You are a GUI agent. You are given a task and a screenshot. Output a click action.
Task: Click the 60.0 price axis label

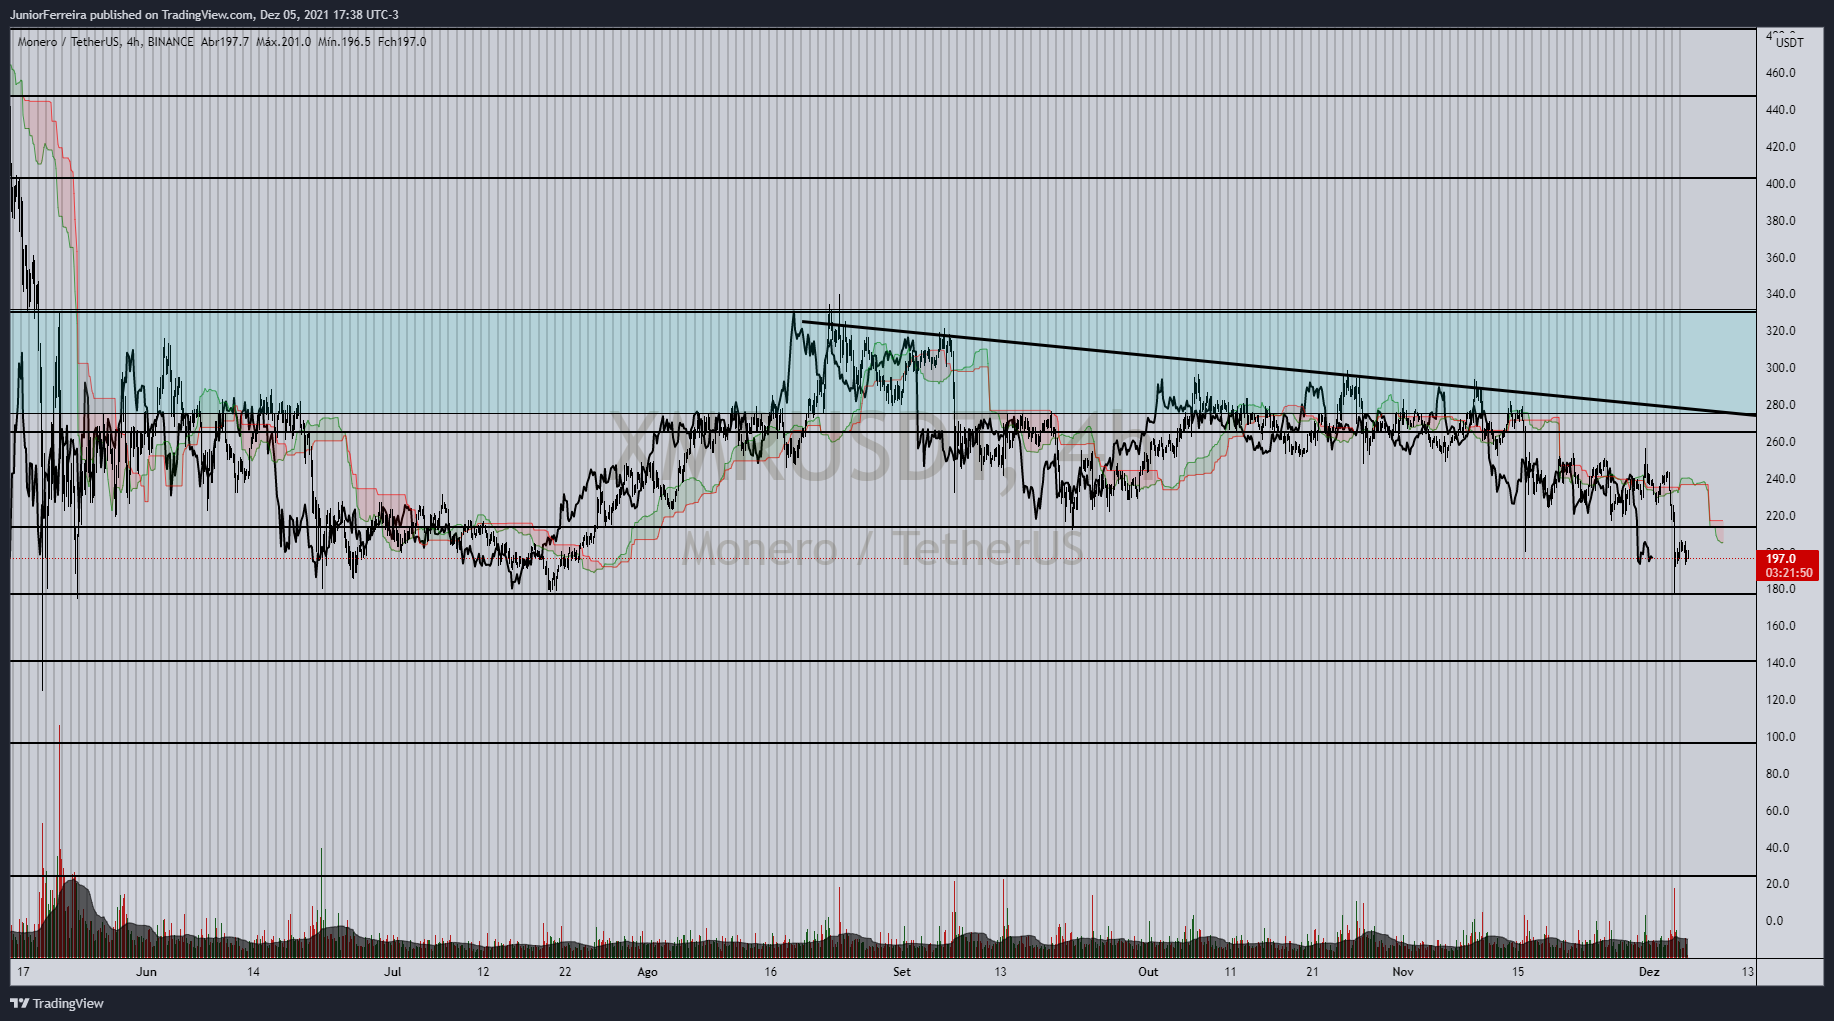pyautogui.click(x=1778, y=811)
